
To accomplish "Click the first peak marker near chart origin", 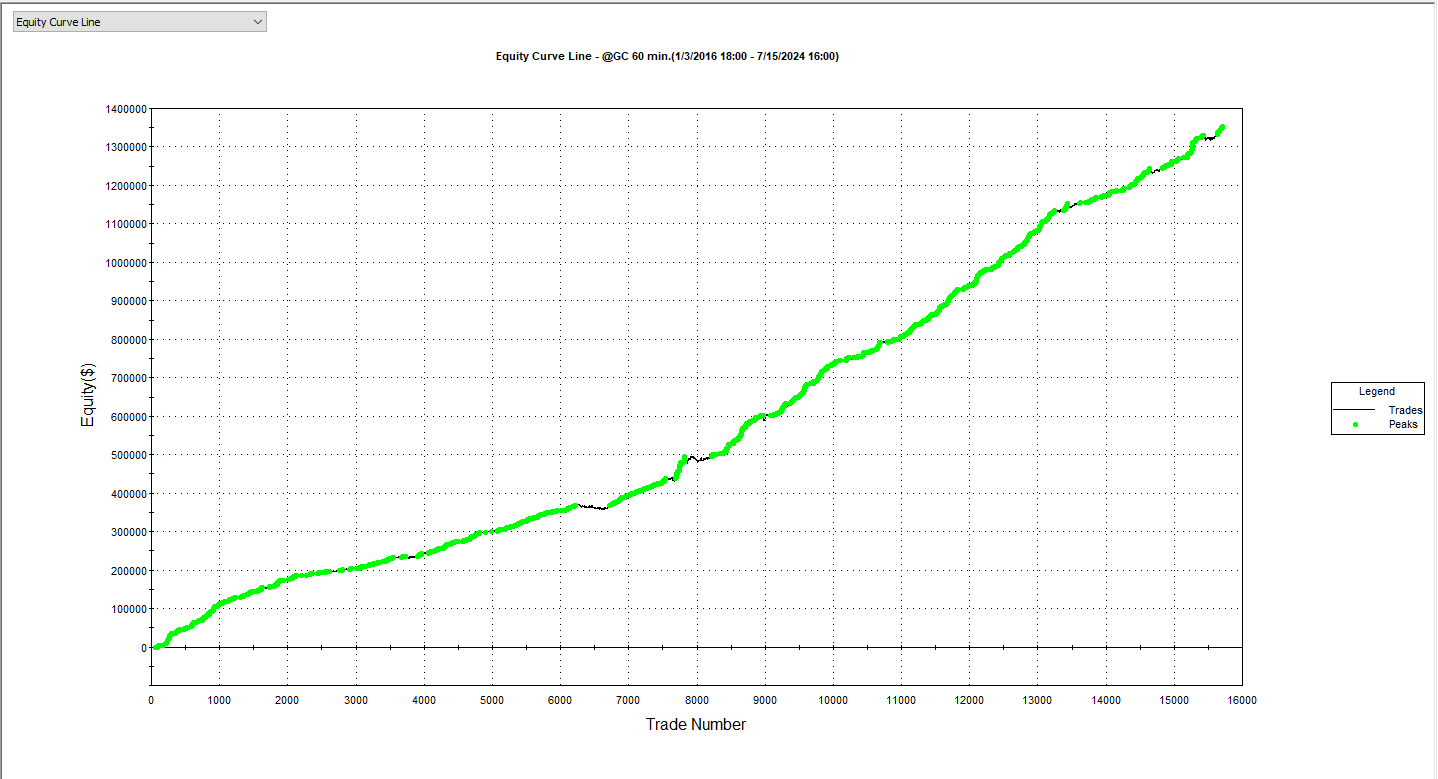I will pos(156,646).
